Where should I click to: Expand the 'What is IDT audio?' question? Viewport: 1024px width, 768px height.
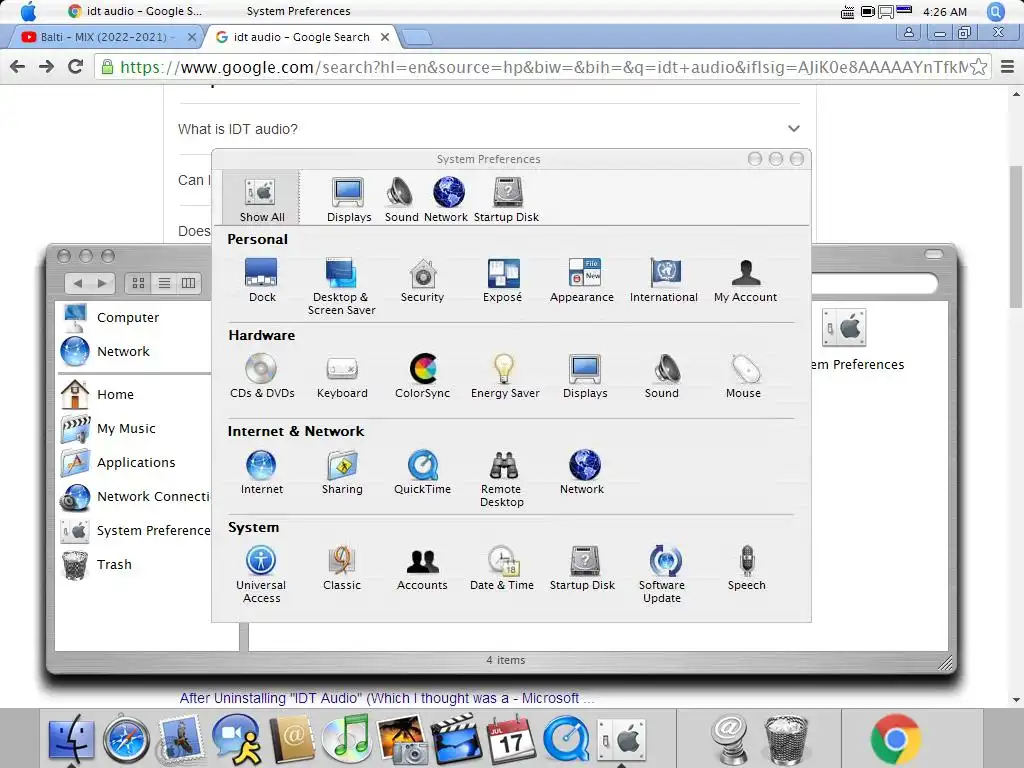[488, 129]
